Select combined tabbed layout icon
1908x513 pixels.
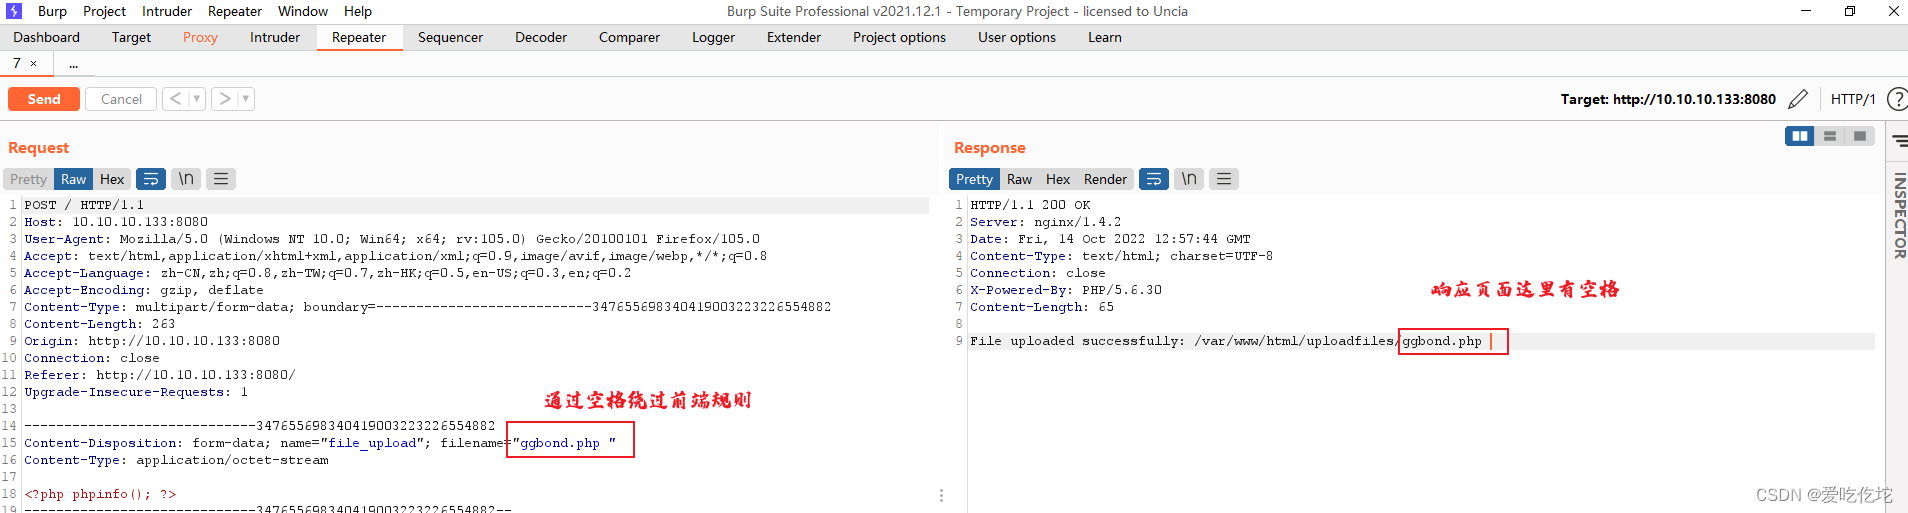[x=1860, y=136]
